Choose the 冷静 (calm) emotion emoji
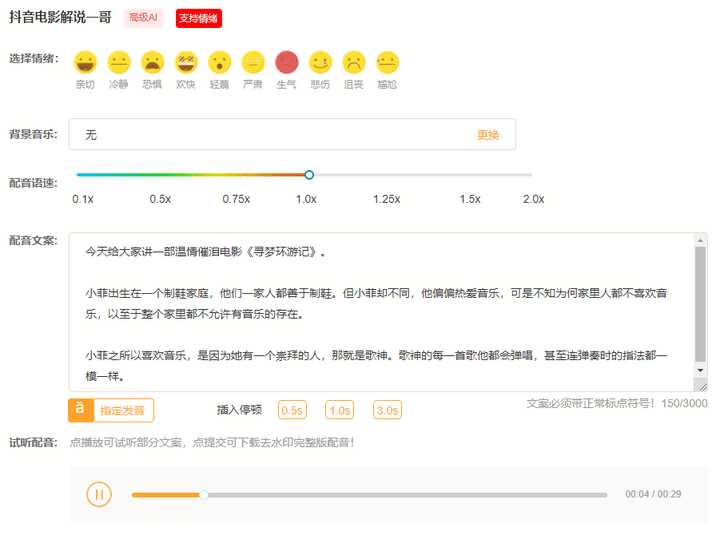This screenshot has height=535, width=720. click(118, 62)
